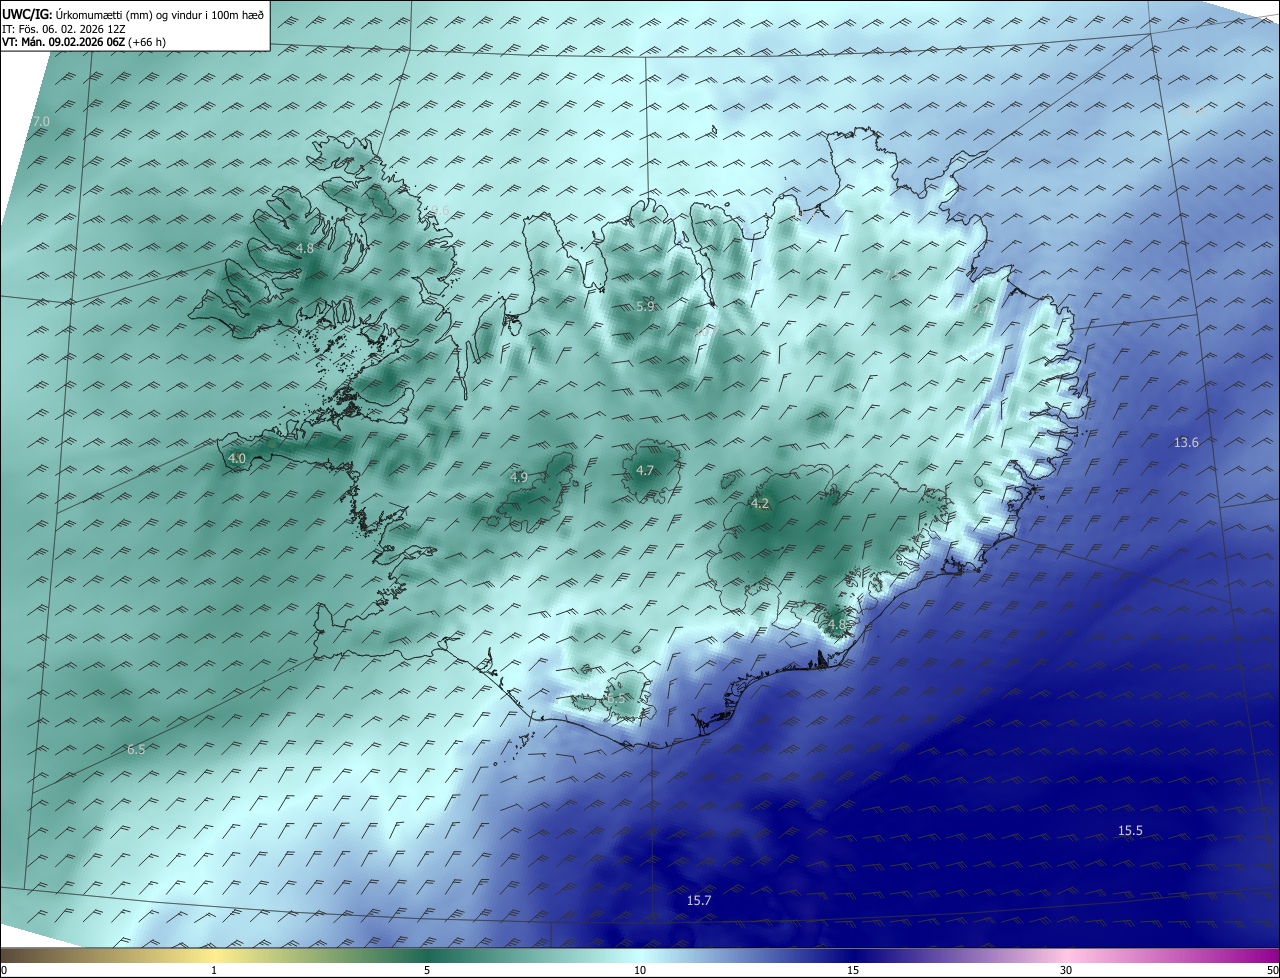Click the 0 tick label on the color scale
Screen dimensions: 1280x978
coord(4,971)
